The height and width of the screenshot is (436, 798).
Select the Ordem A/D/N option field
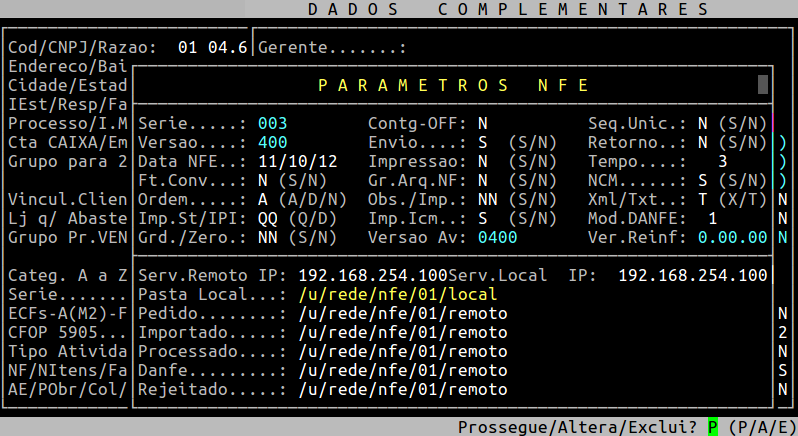click(x=263, y=199)
